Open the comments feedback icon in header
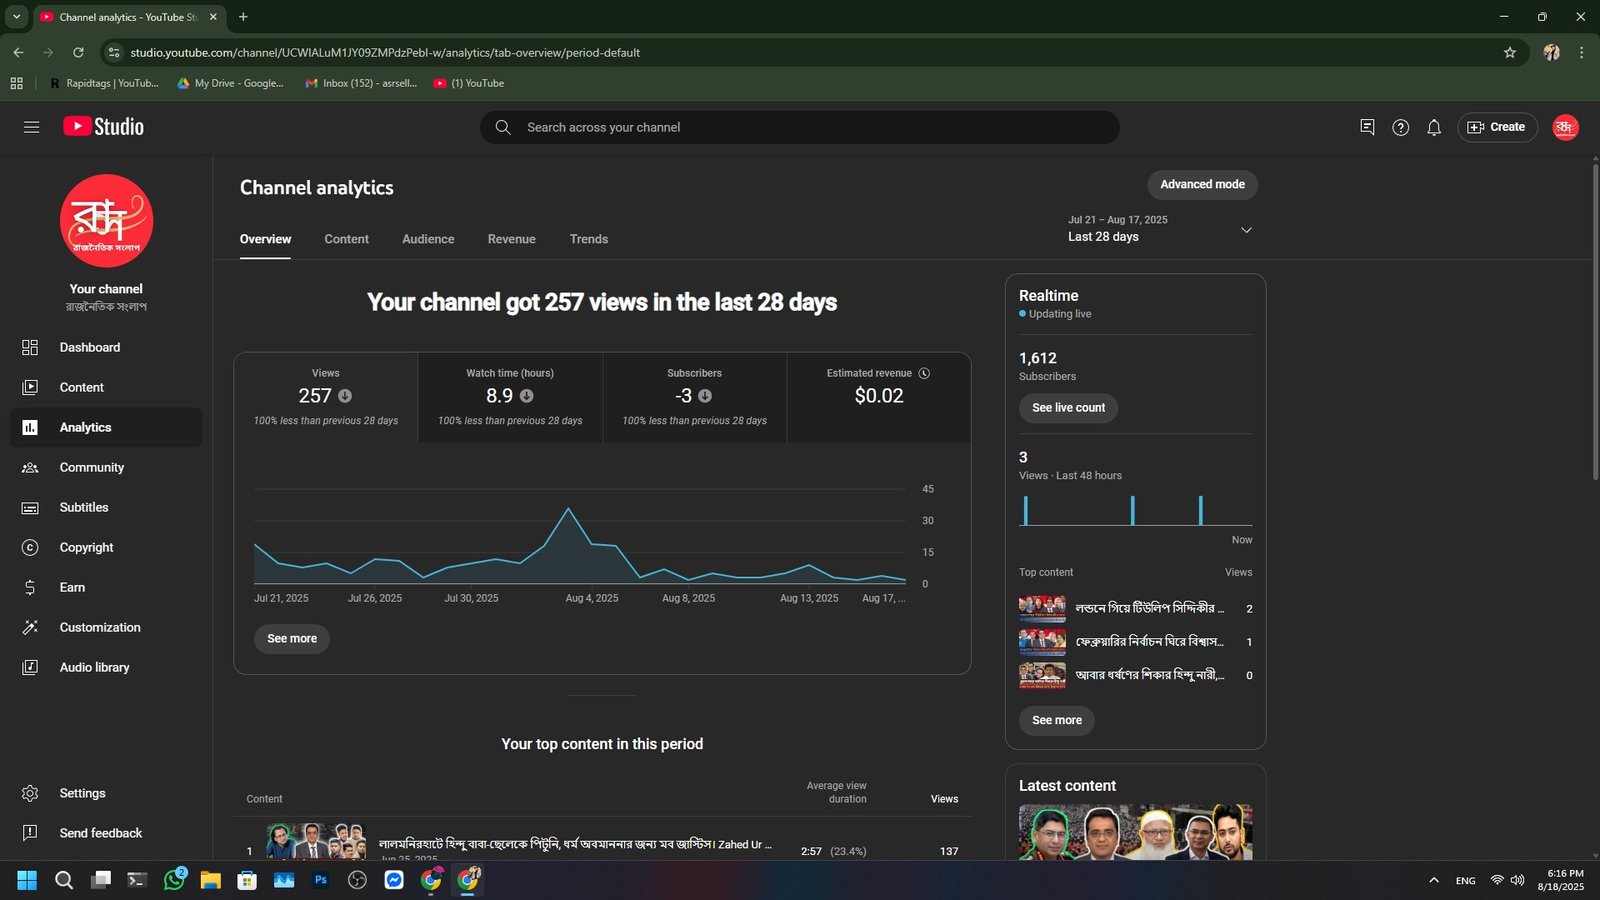 1367,127
